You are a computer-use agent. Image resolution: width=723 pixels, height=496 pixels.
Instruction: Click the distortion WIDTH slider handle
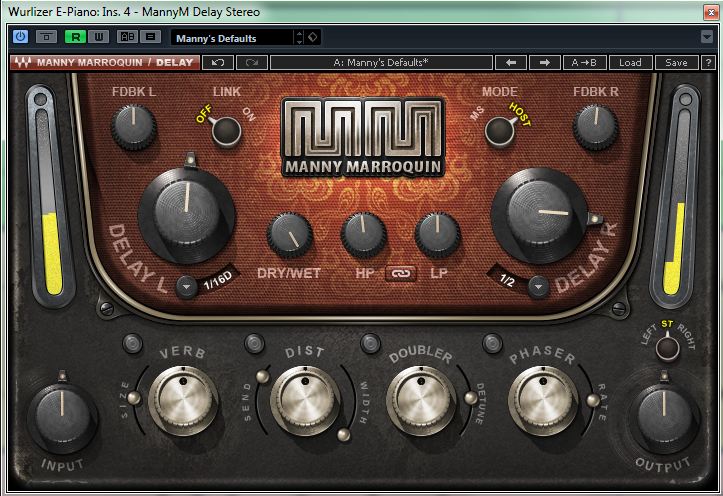344,434
